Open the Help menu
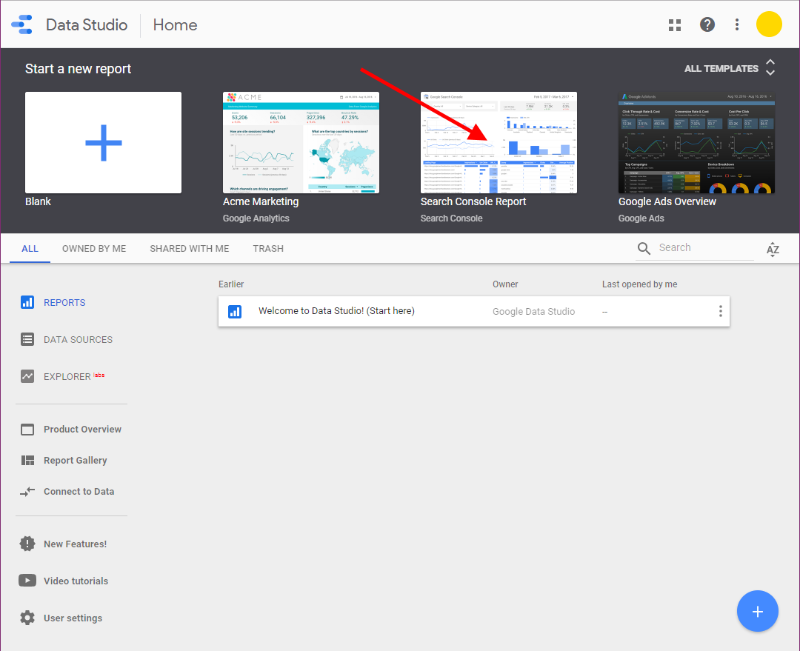 [706, 24]
